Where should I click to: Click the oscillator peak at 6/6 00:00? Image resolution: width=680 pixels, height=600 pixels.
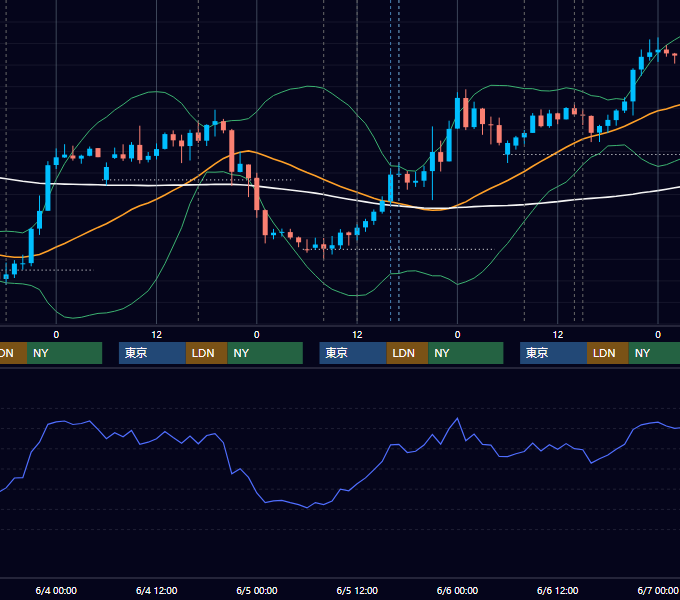pyautogui.click(x=457, y=419)
